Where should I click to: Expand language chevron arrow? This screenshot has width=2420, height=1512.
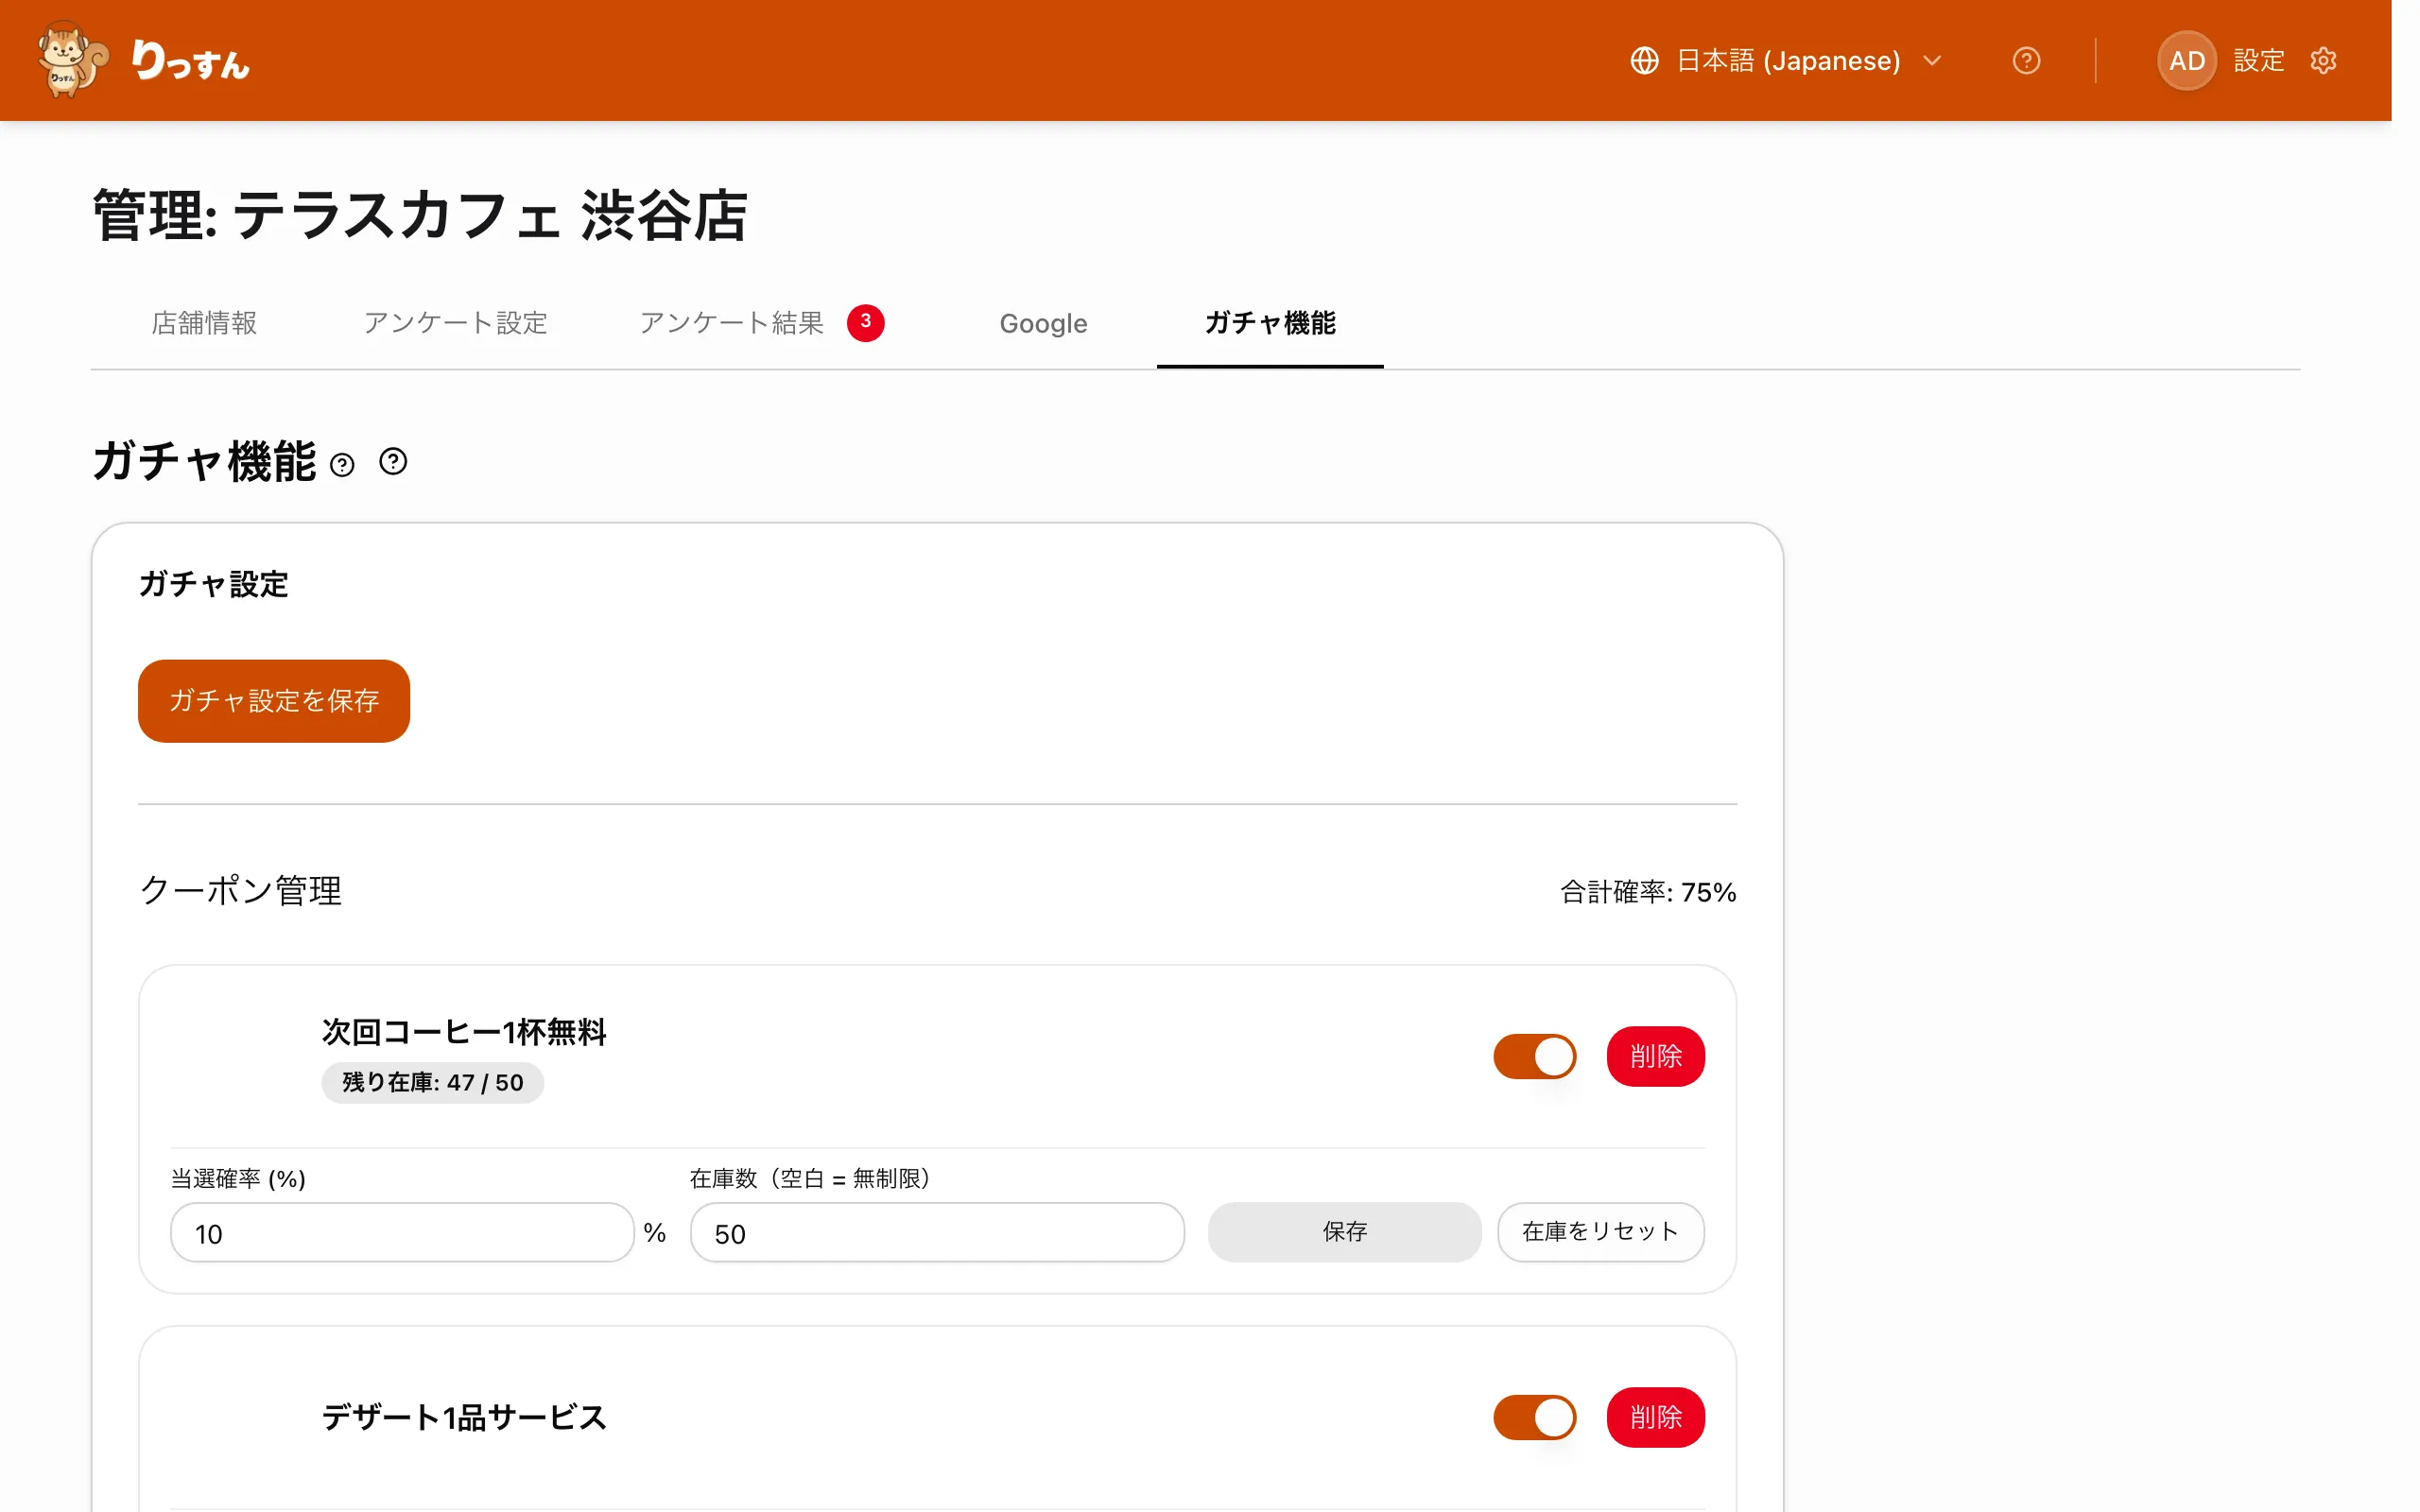coord(1932,61)
